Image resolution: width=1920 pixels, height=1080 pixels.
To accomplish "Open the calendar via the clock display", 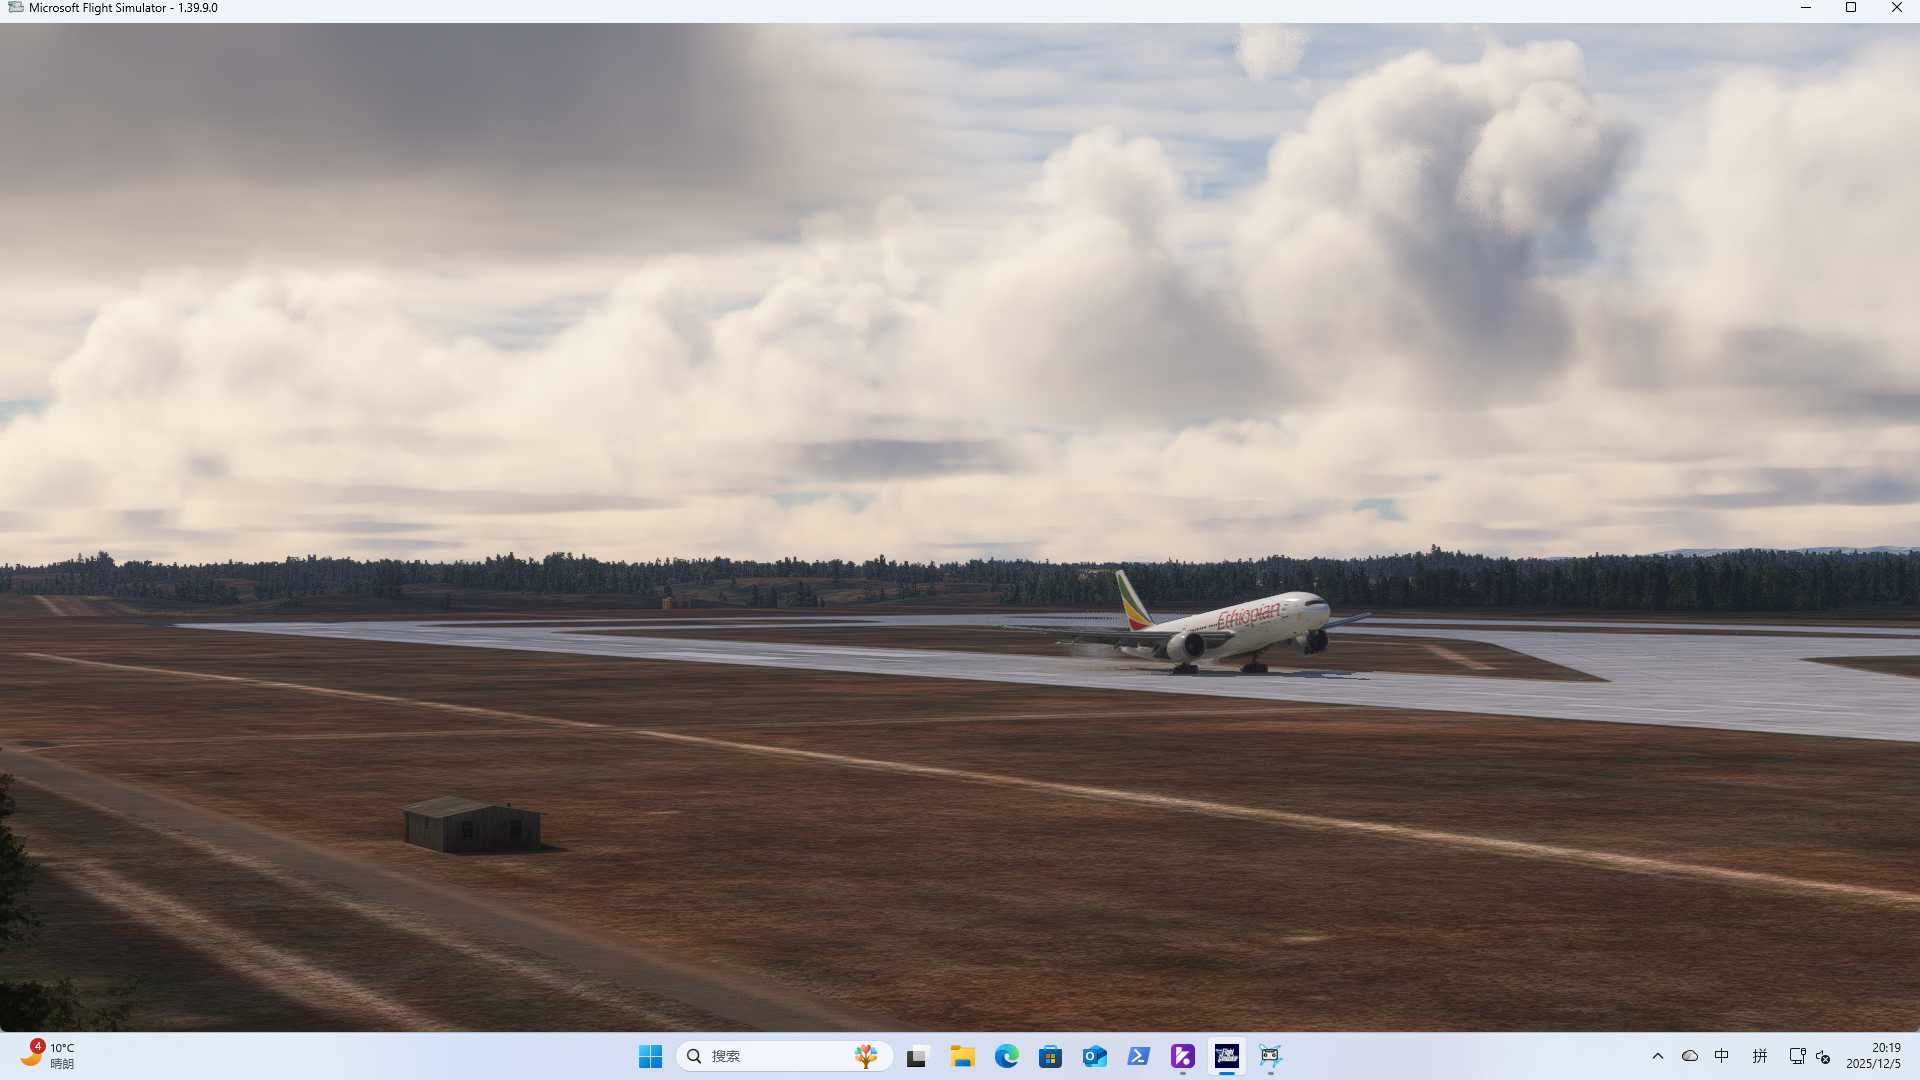I will click(x=1878, y=1056).
